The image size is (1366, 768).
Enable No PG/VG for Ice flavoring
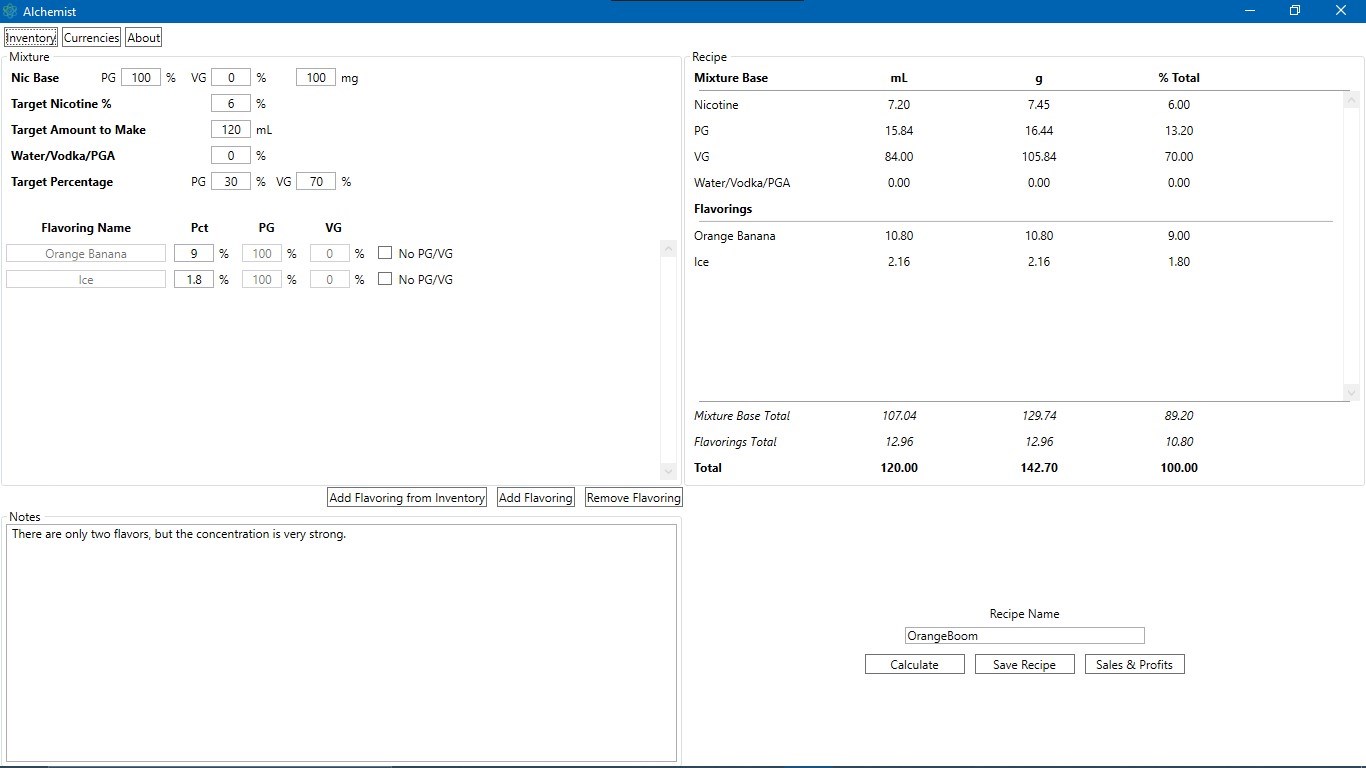(x=385, y=279)
